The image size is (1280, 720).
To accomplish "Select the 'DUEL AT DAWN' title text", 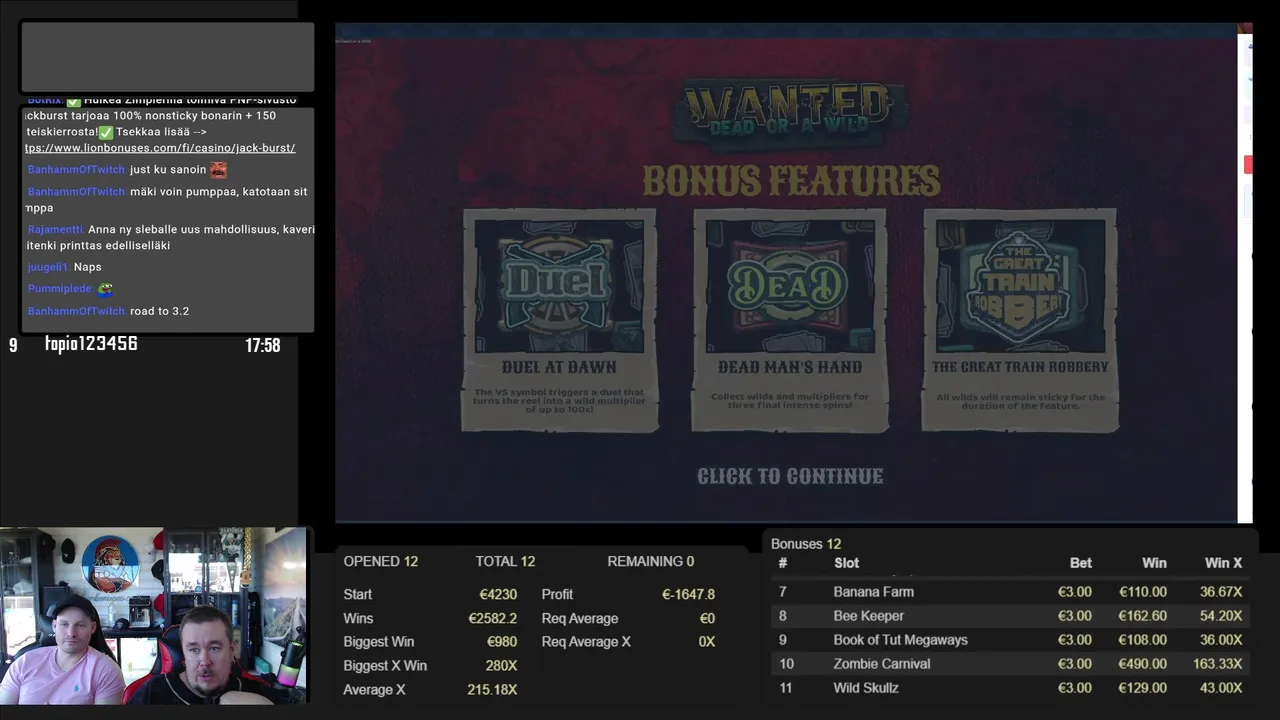I will [559, 367].
